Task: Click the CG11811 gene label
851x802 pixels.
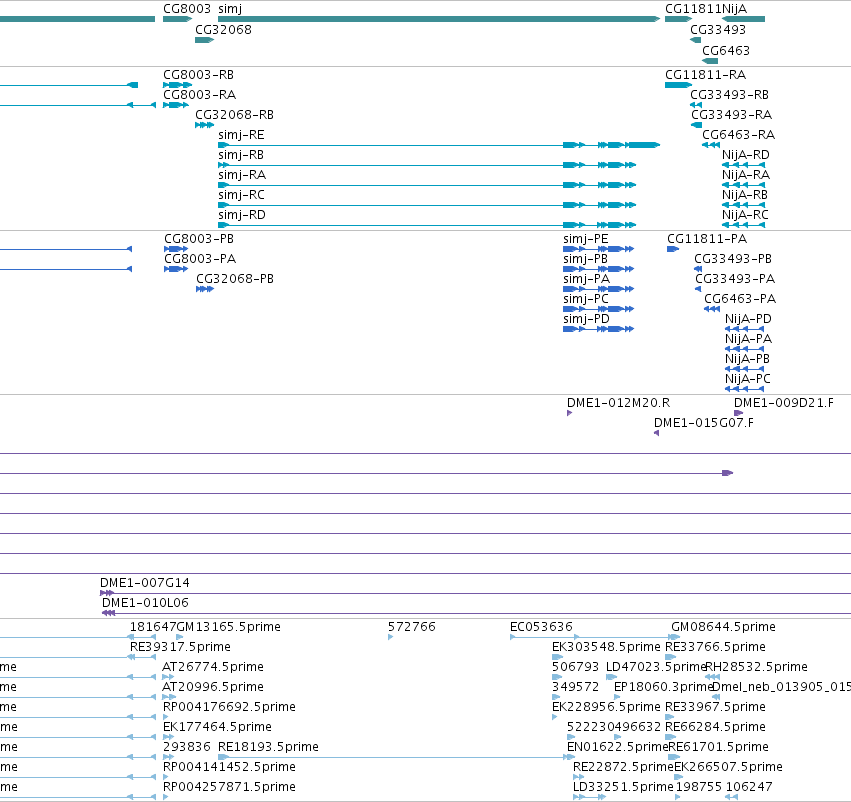Action: (x=693, y=9)
